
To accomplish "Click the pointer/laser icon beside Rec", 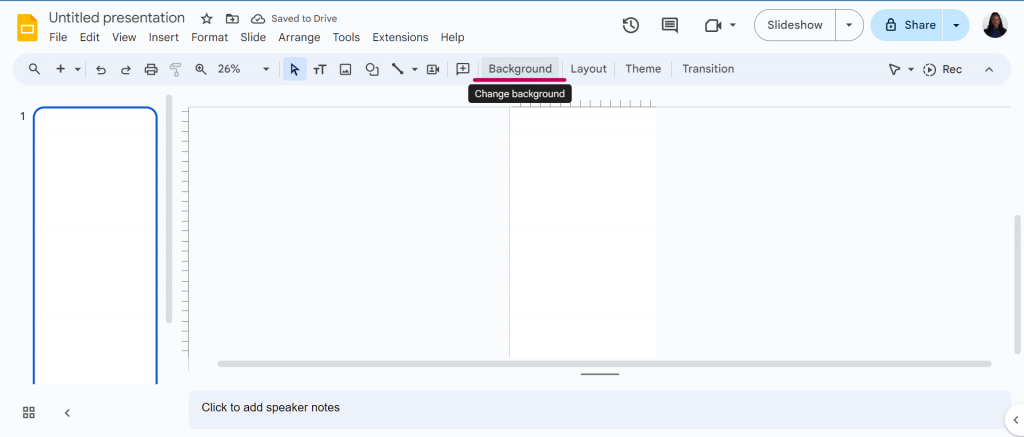I will pyautogui.click(x=894, y=69).
